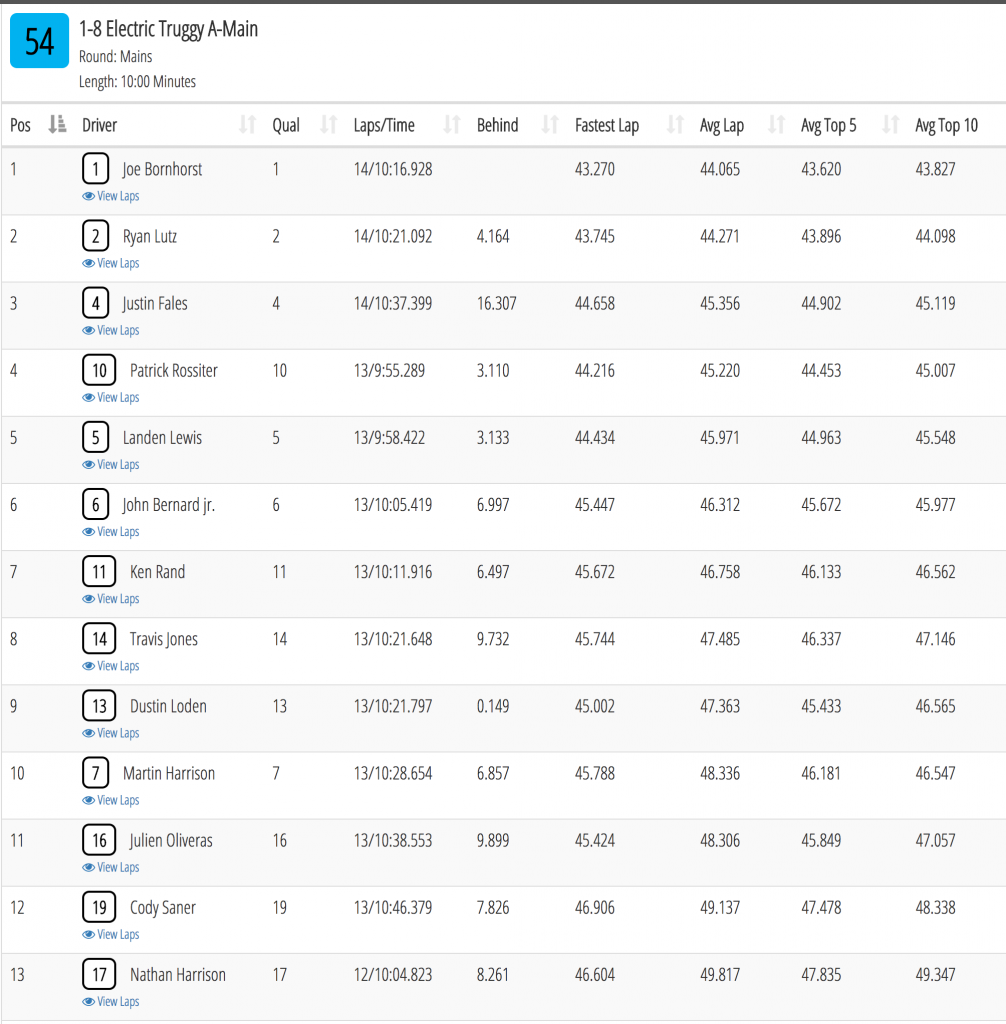Sort by Qual column arrows icon
1006x1024 pixels.
tap(329, 124)
